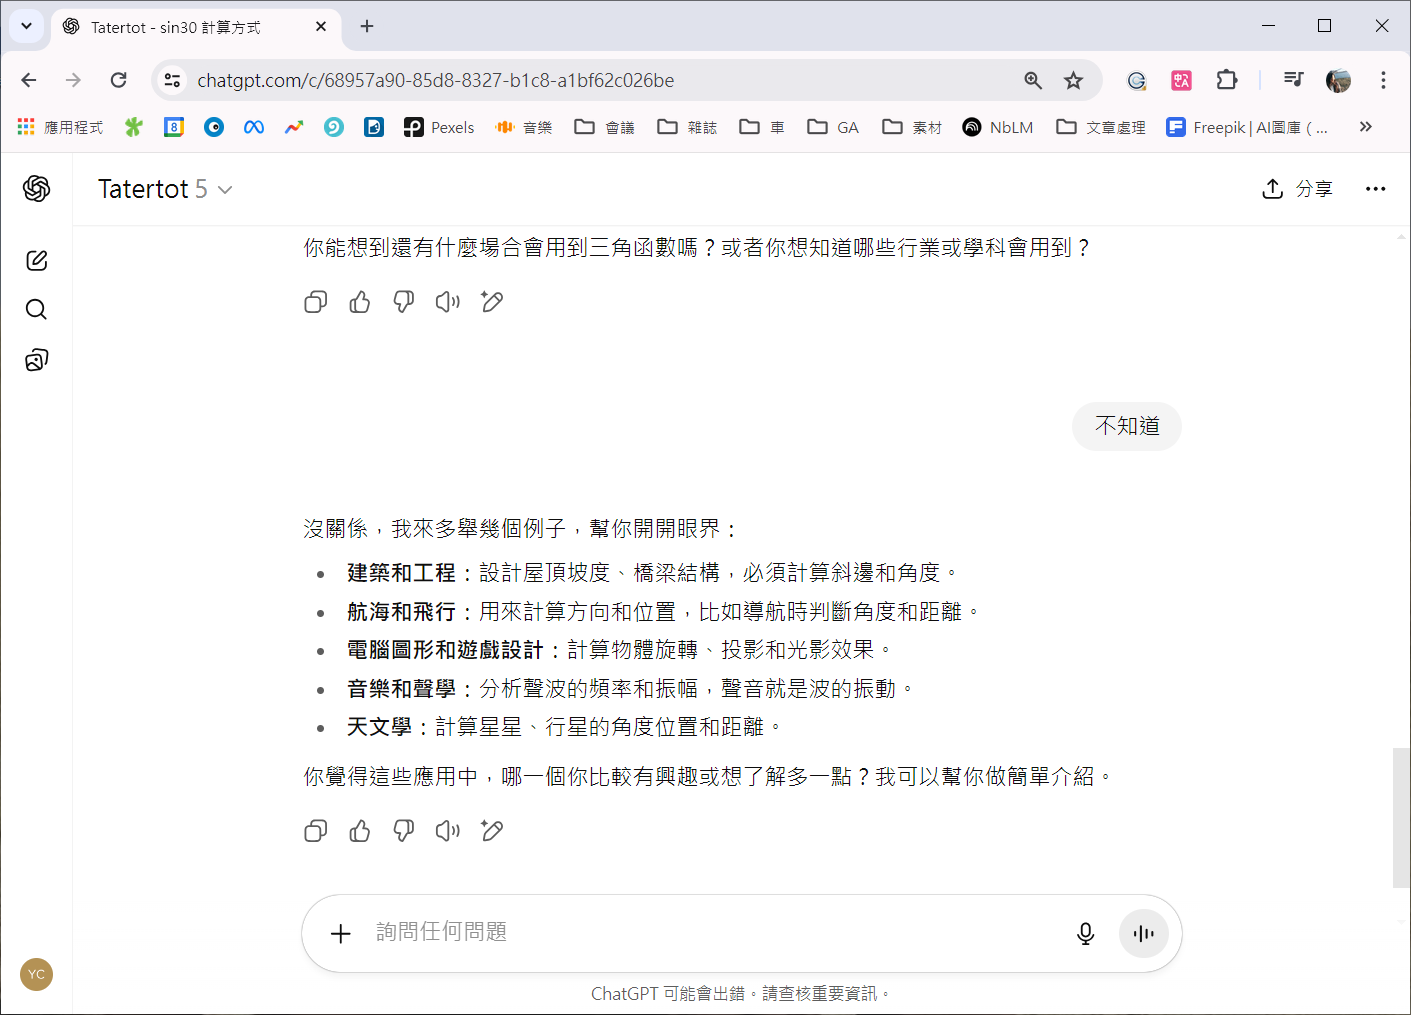The image size is (1411, 1015).
Task: Open the Extensions puzzle menu
Action: click(1226, 80)
